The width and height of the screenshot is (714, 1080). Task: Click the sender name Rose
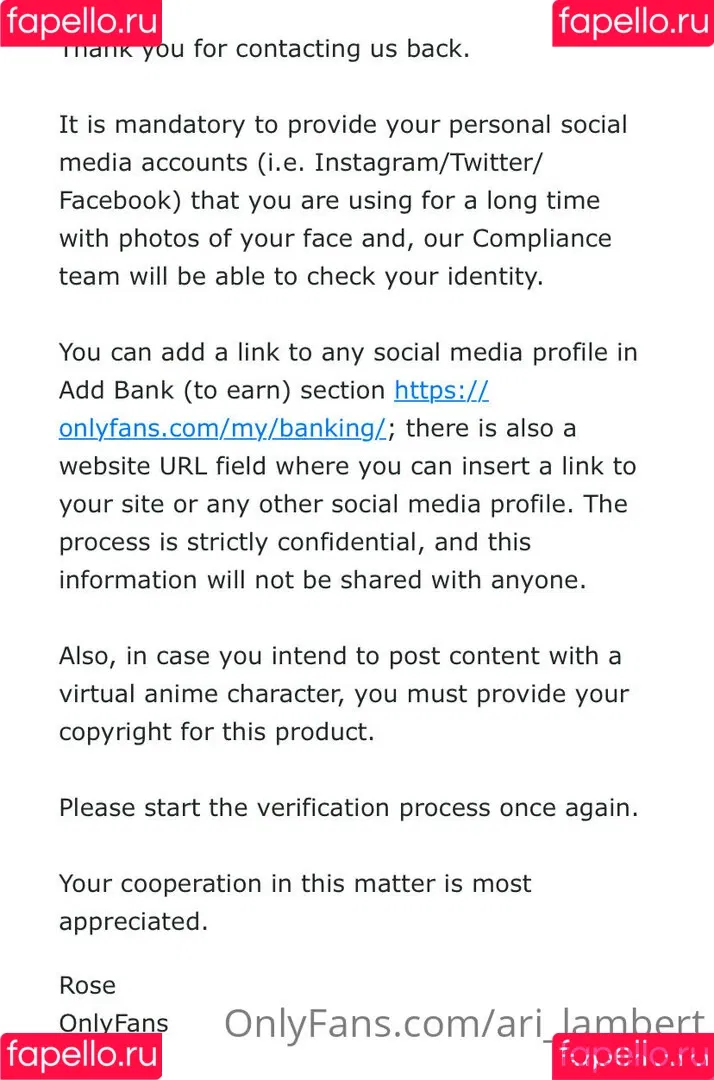(x=87, y=985)
